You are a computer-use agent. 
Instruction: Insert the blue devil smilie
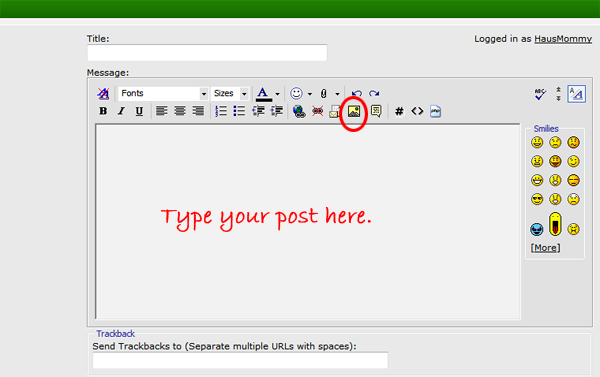pyautogui.click(x=537, y=229)
